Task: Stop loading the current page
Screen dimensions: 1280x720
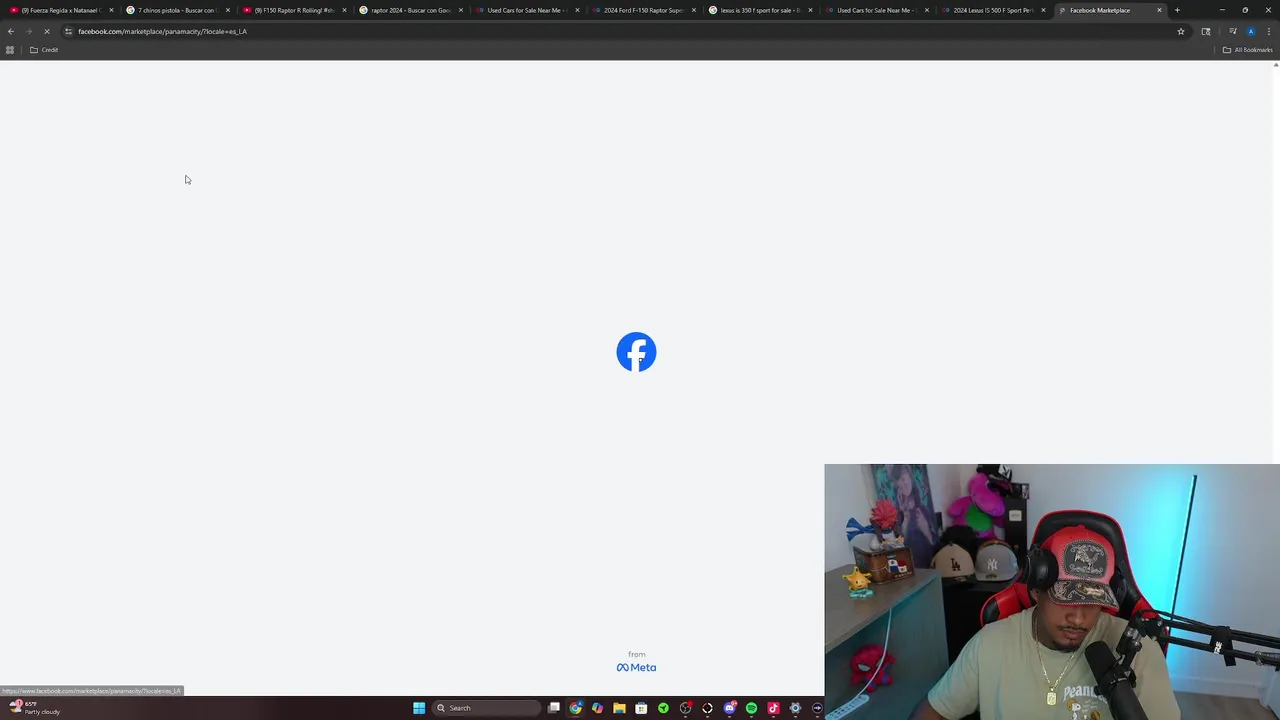Action: pos(47,31)
